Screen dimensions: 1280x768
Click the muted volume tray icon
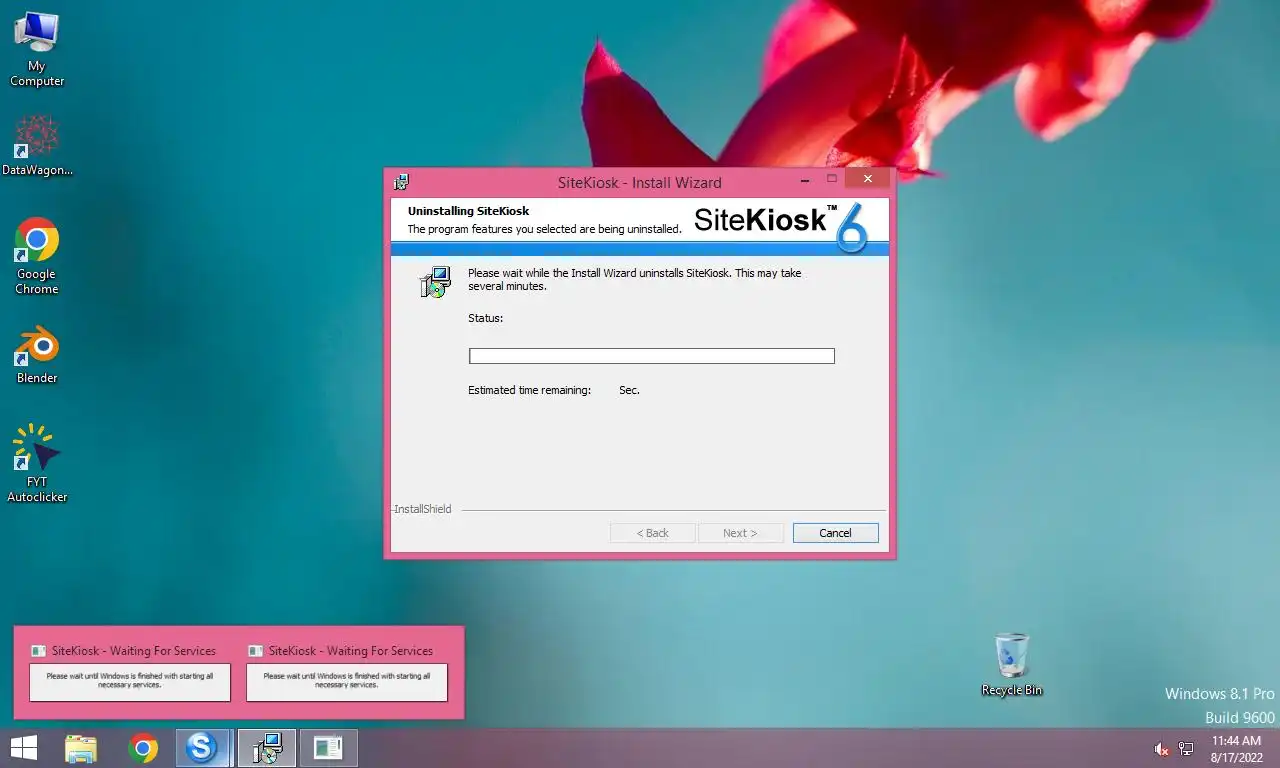[1162, 749]
